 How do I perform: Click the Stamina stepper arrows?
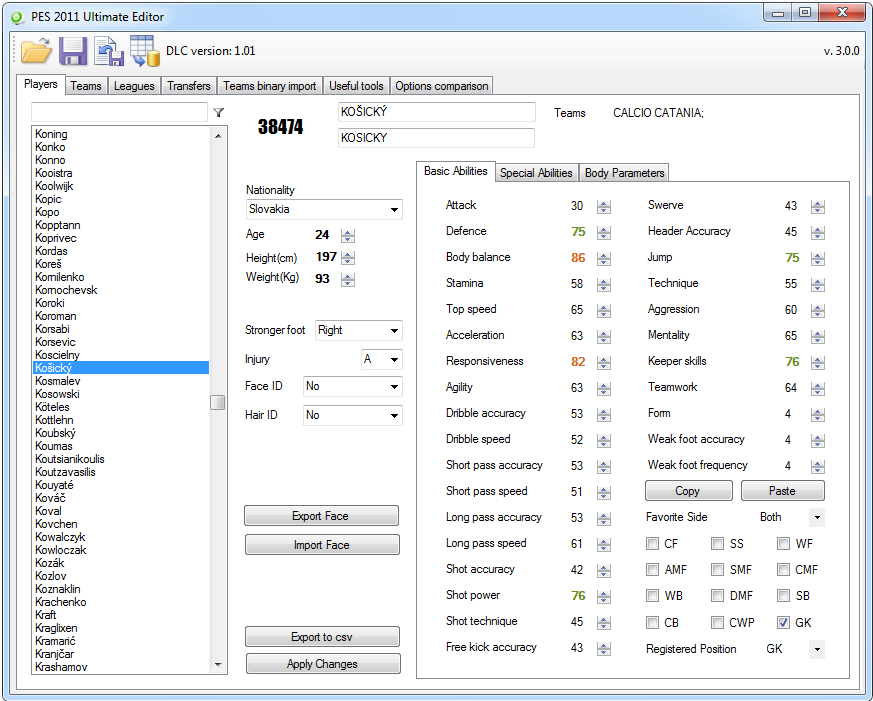(604, 285)
